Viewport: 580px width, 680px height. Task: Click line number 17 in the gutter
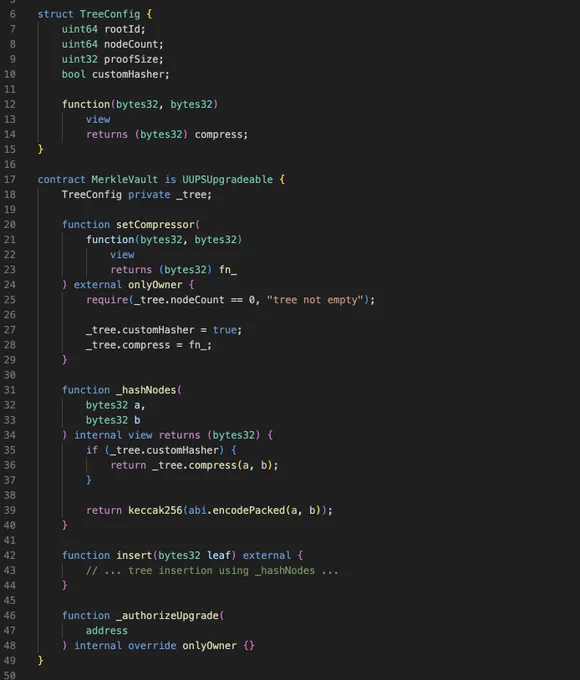(10, 180)
